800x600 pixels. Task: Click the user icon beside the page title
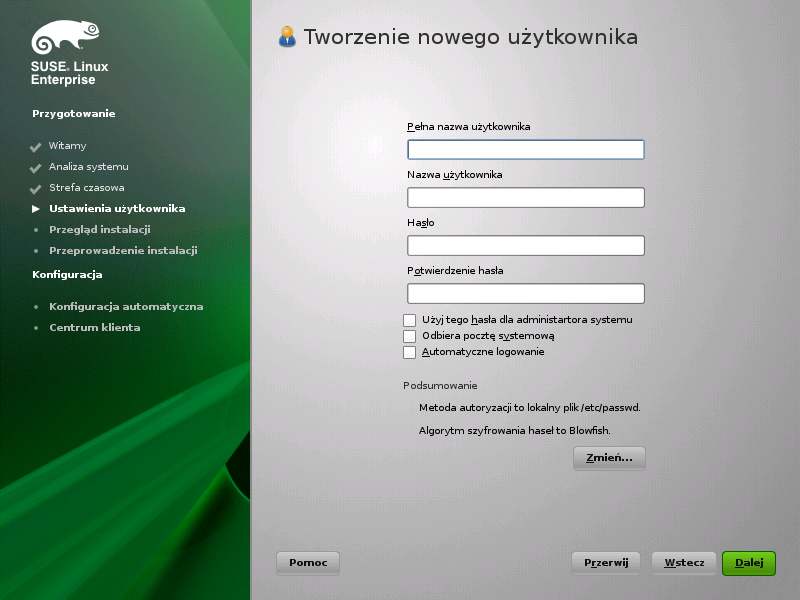coord(287,37)
